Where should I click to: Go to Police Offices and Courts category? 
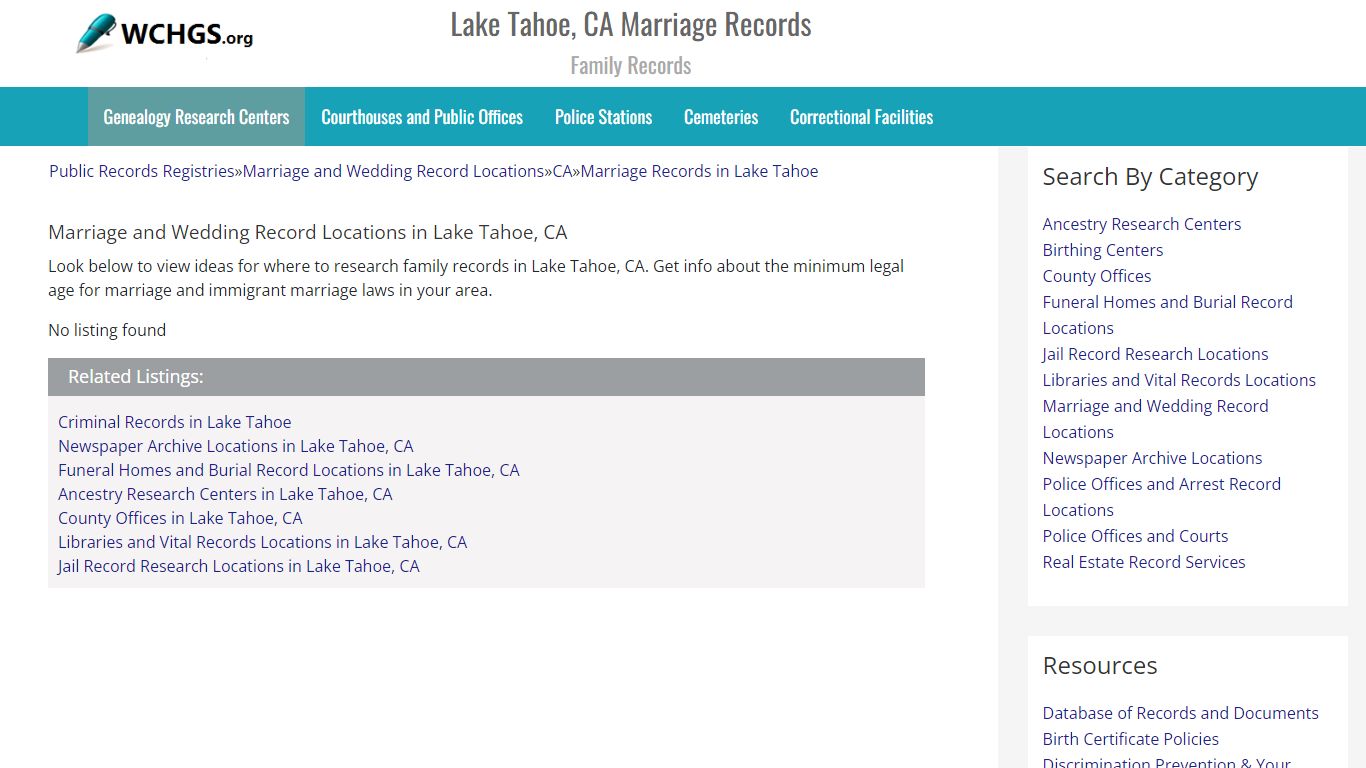pos(1135,536)
